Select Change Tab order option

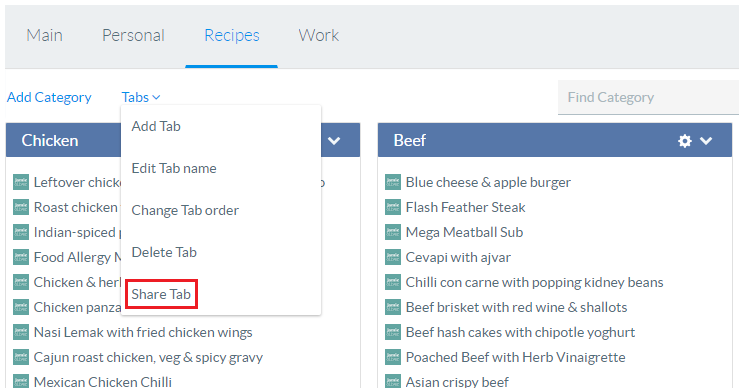coord(185,210)
